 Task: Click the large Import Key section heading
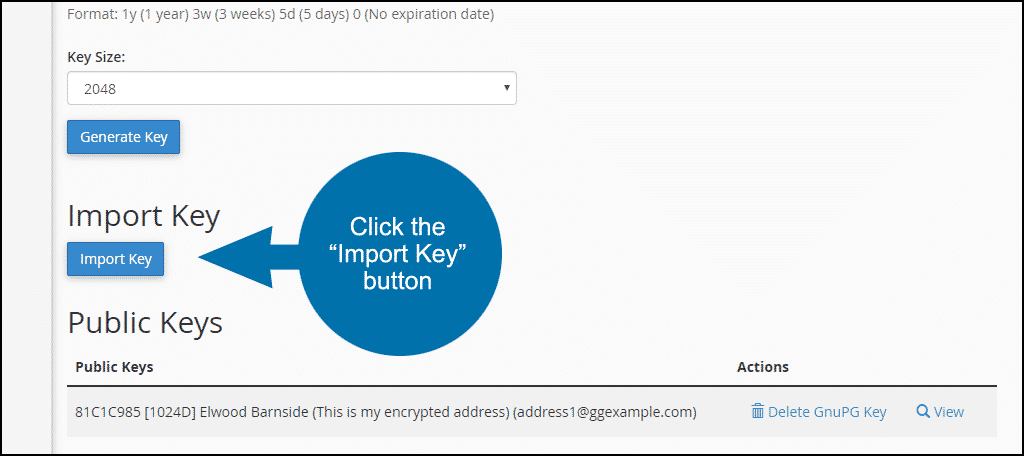(x=144, y=216)
